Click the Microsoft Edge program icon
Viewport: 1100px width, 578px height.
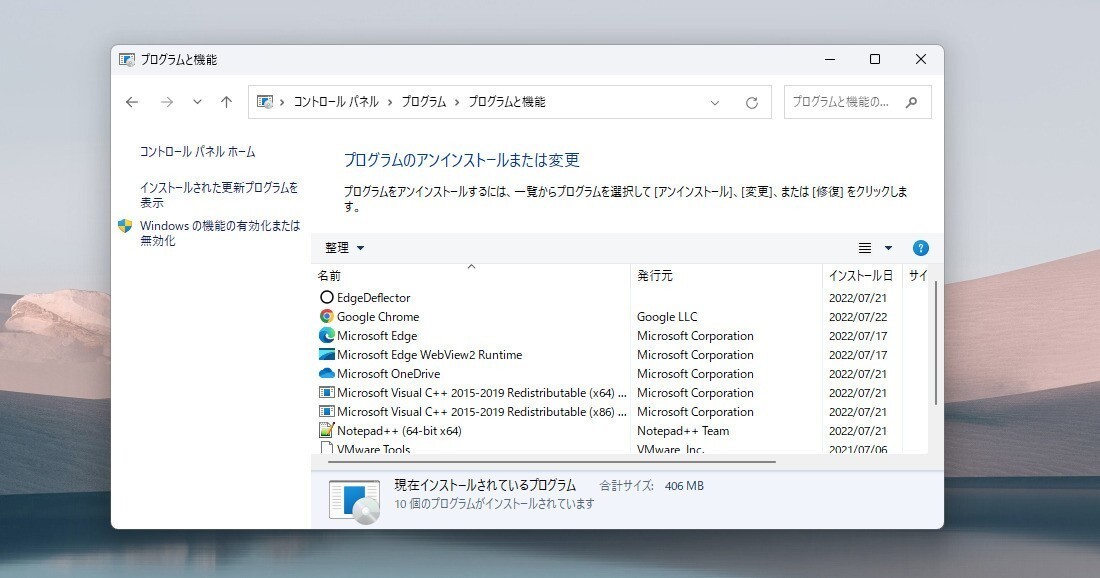coord(326,335)
